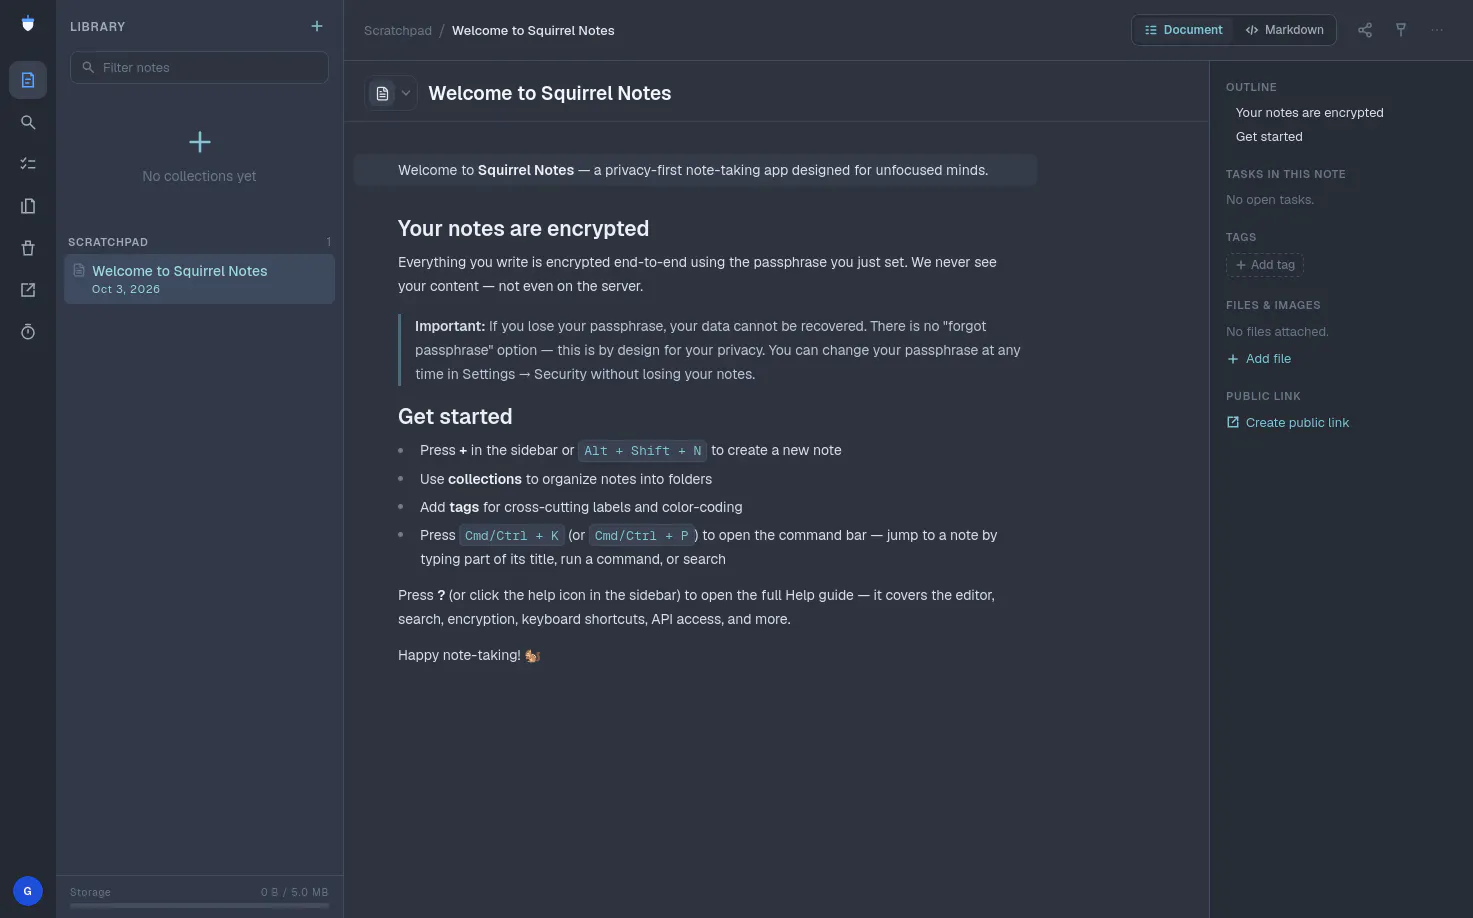Image resolution: width=1473 pixels, height=918 pixels.
Task: Open the Notes view in the sidebar
Action: pyautogui.click(x=28, y=80)
